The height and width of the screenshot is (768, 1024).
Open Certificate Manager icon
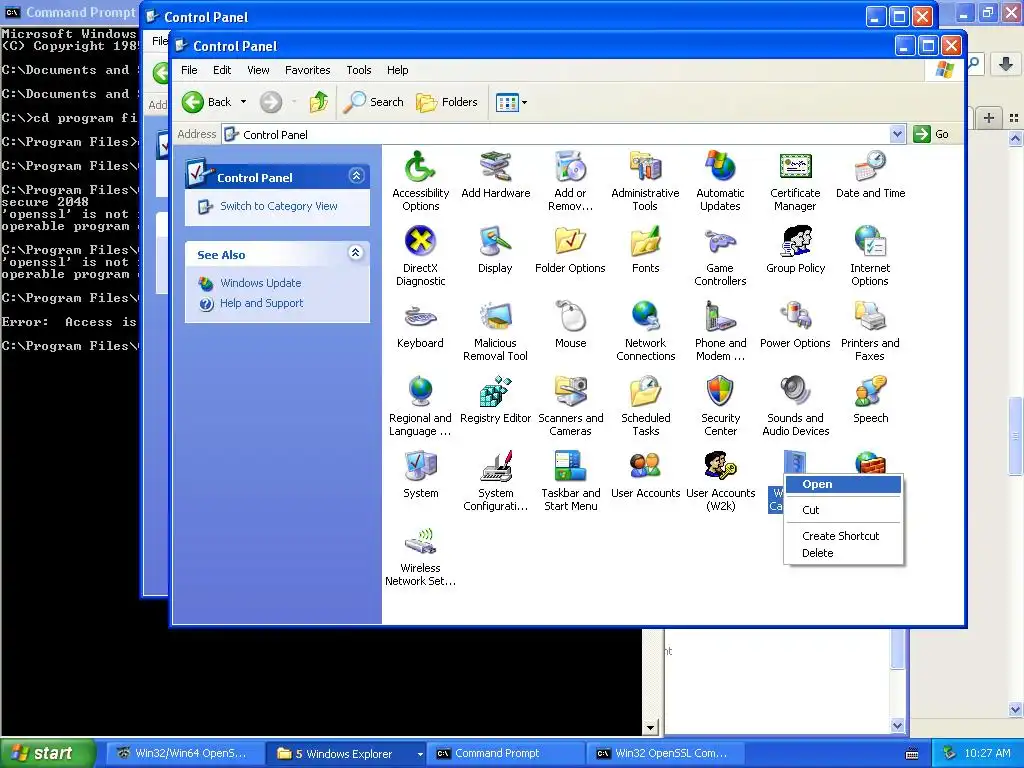pyautogui.click(x=795, y=167)
